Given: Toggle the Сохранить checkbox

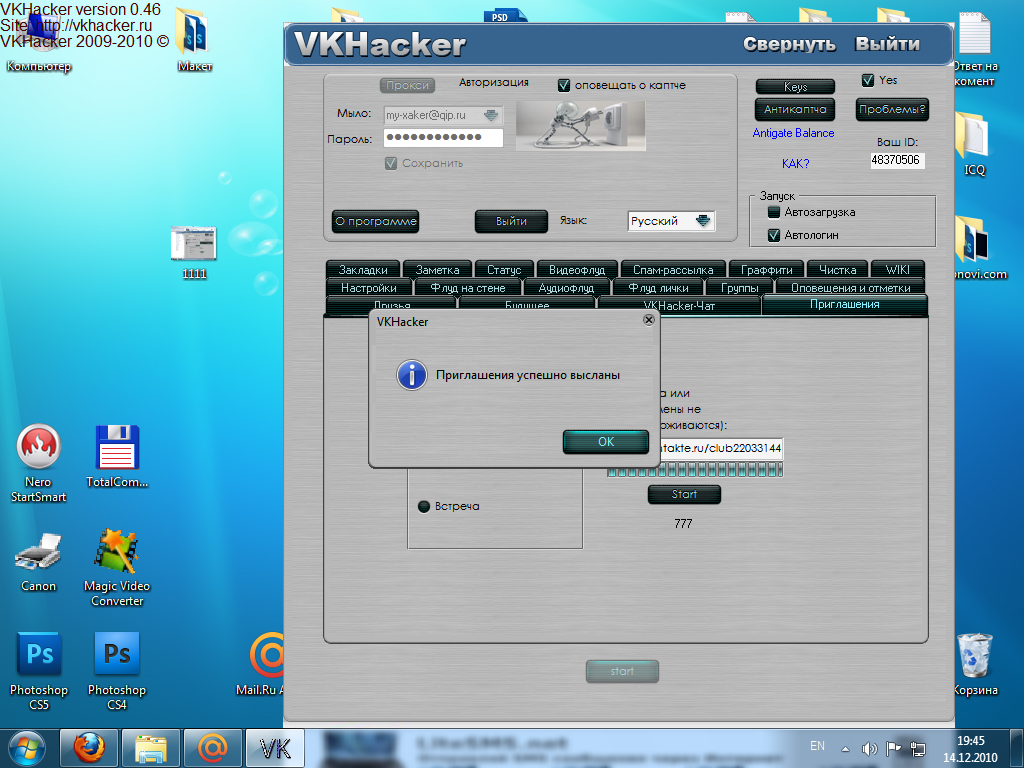Looking at the screenshot, I should pyautogui.click(x=391, y=163).
